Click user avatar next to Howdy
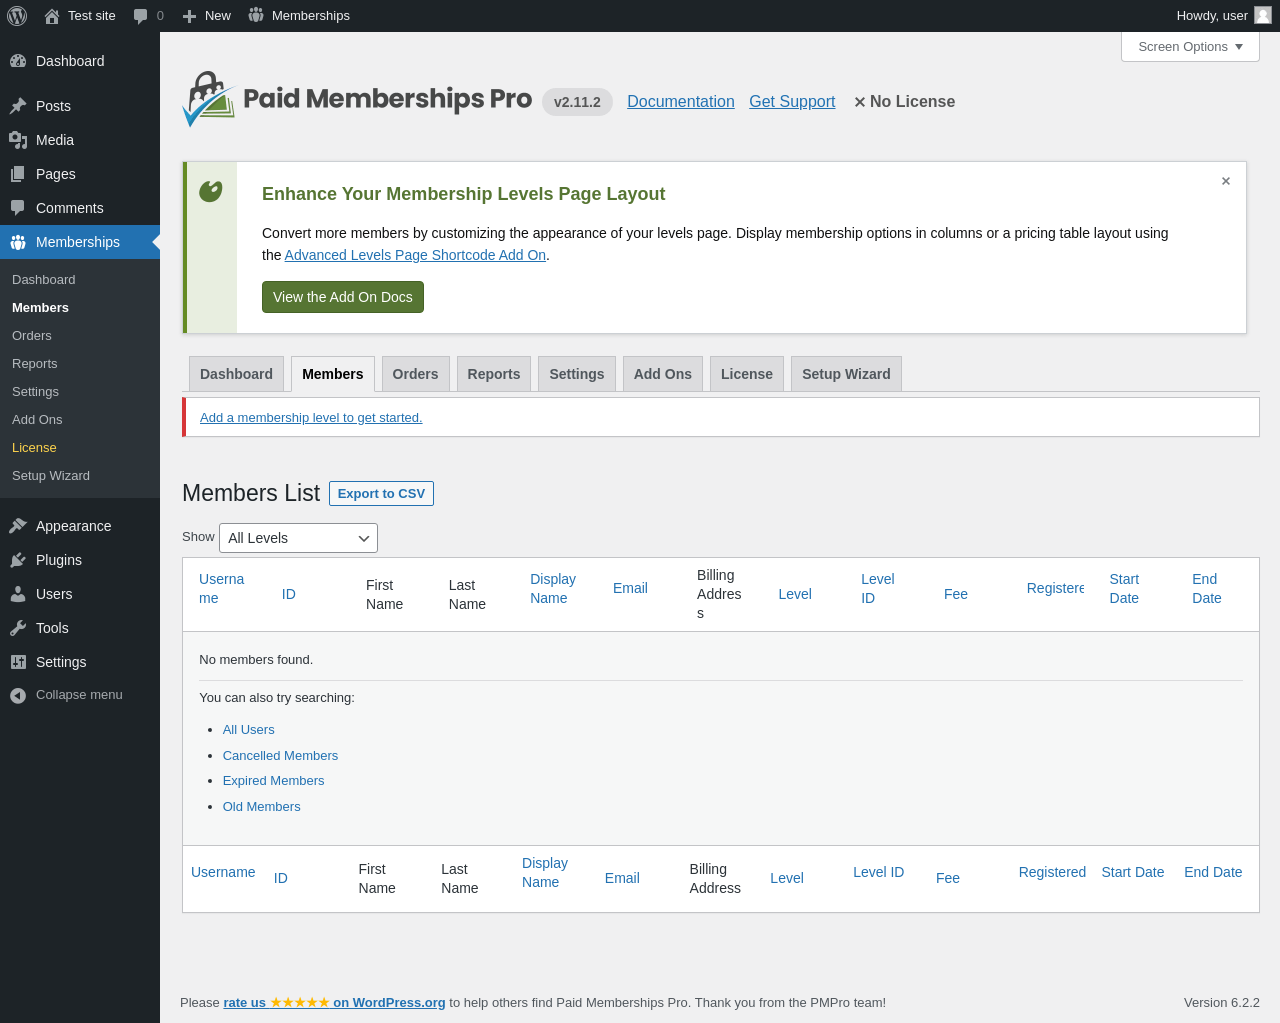The height and width of the screenshot is (1023, 1280). pyautogui.click(x=1263, y=15)
